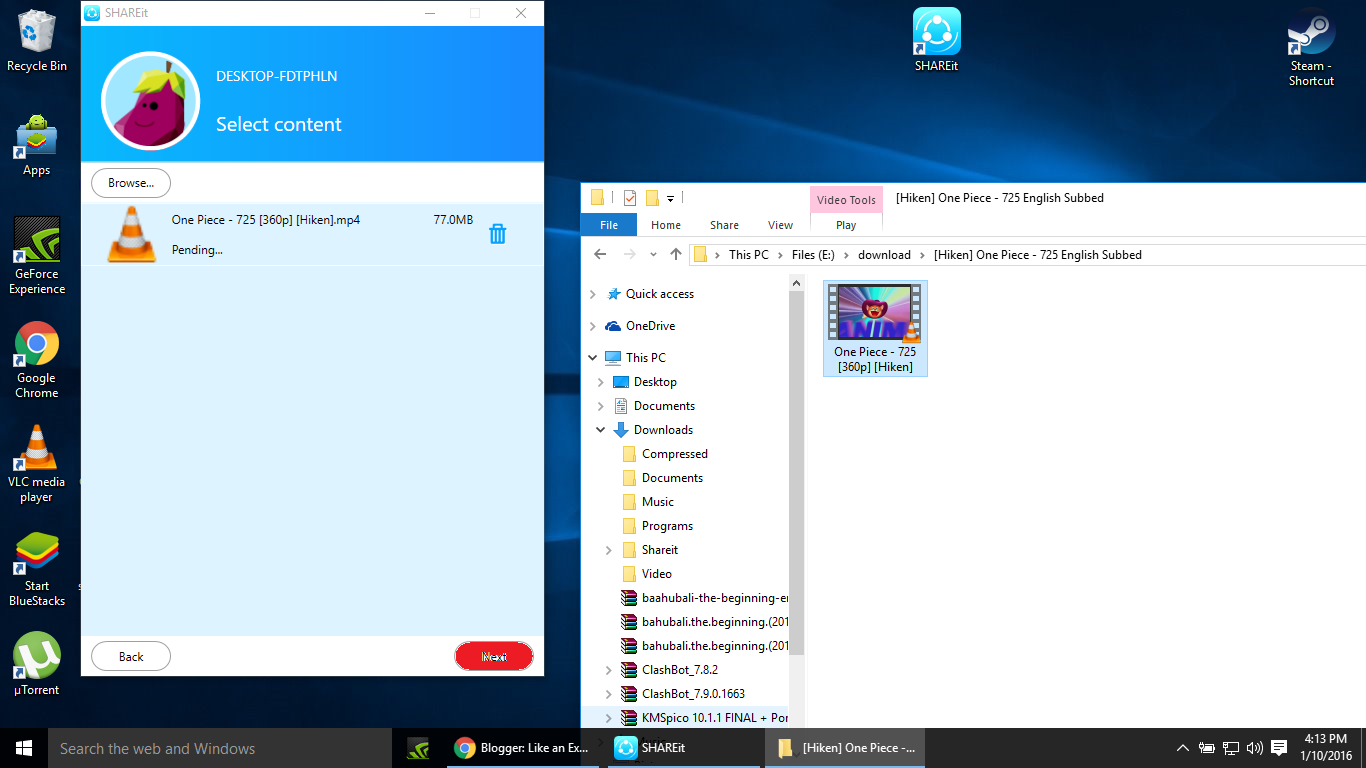The height and width of the screenshot is (768, 1366).
Task: Switch to the Hiken One Piece Explorer taskbar item
Action: 845,748
